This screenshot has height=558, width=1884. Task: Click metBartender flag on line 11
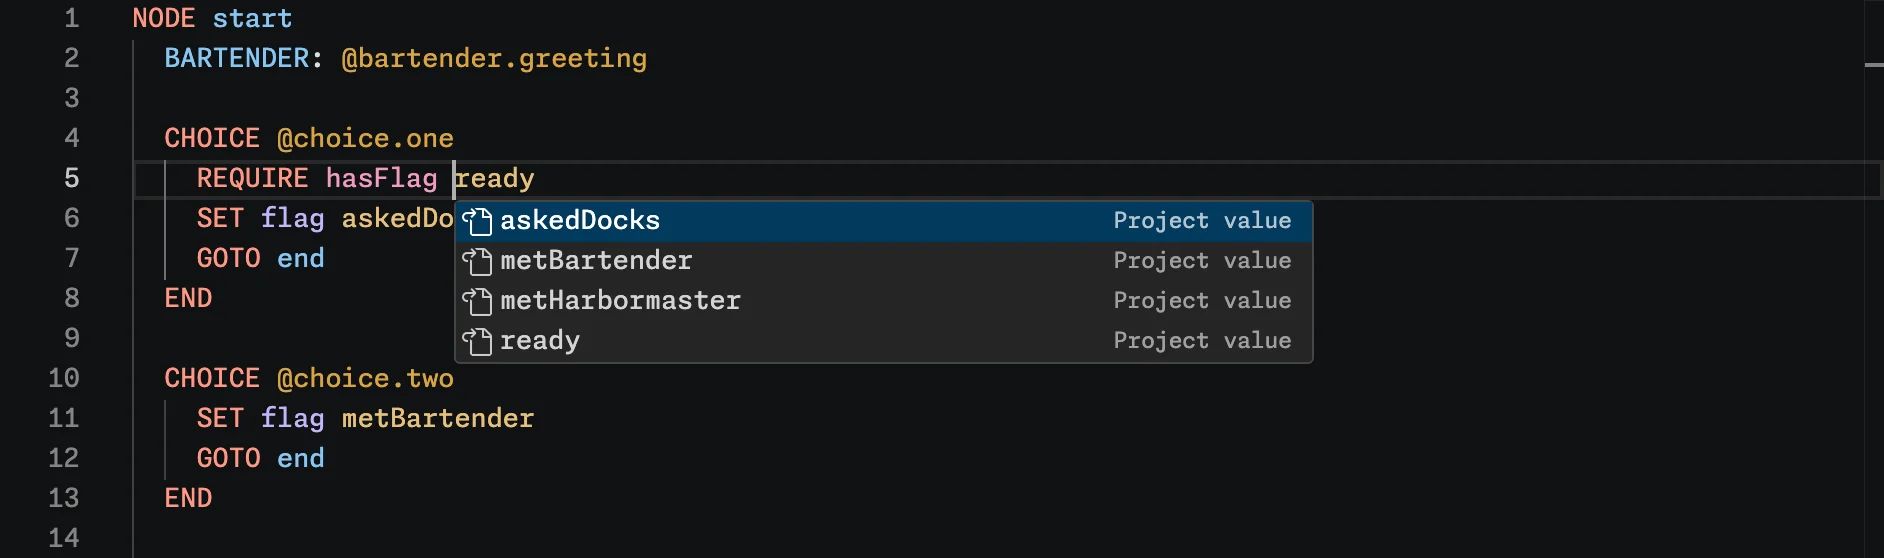point(438,418)
